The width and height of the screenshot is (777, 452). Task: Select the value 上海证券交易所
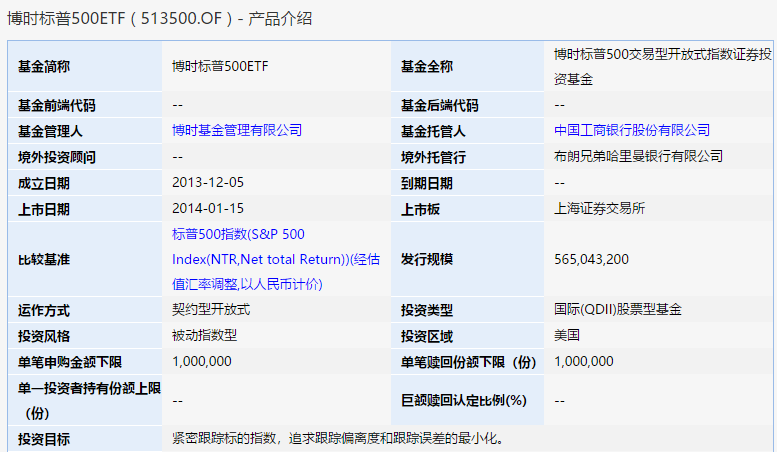(600, 208)
